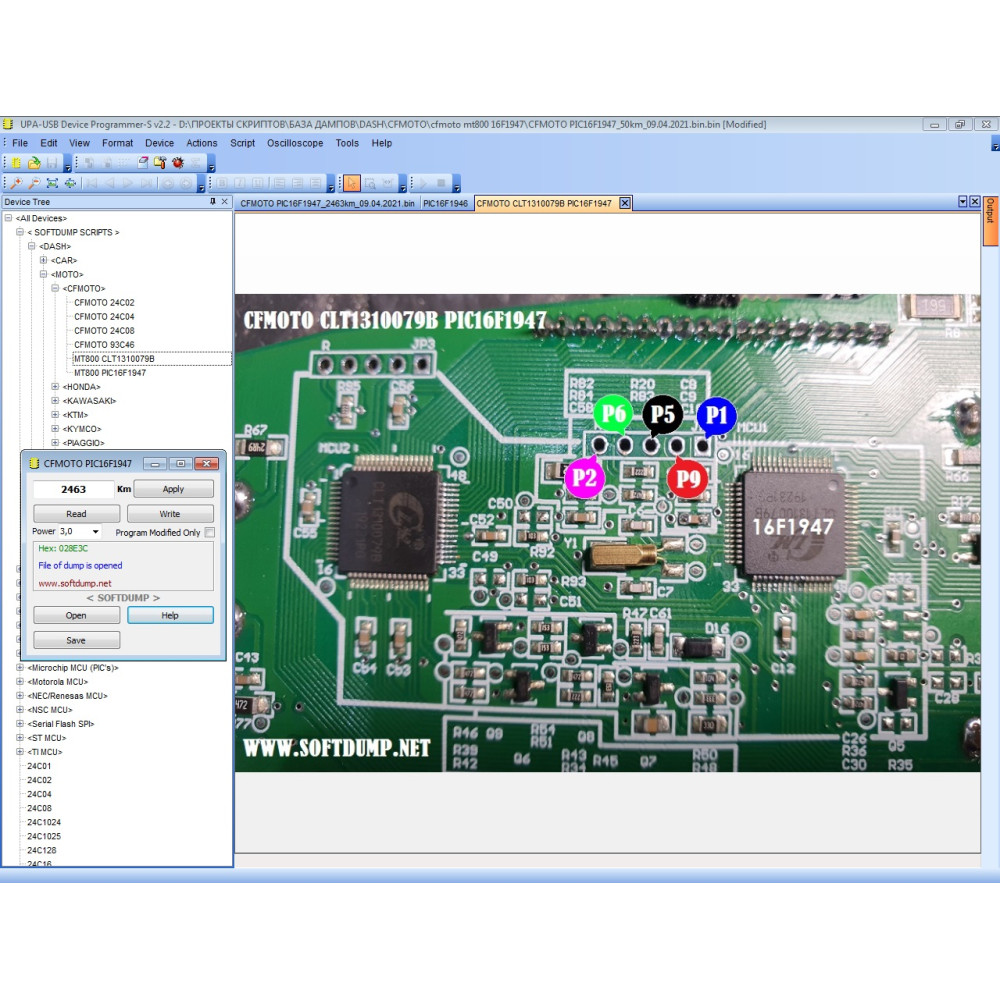This screenshot has width=1000, height=1000.
Task: Toggle the Program Modified Only checkbox
Action: [x=210, y=533]
